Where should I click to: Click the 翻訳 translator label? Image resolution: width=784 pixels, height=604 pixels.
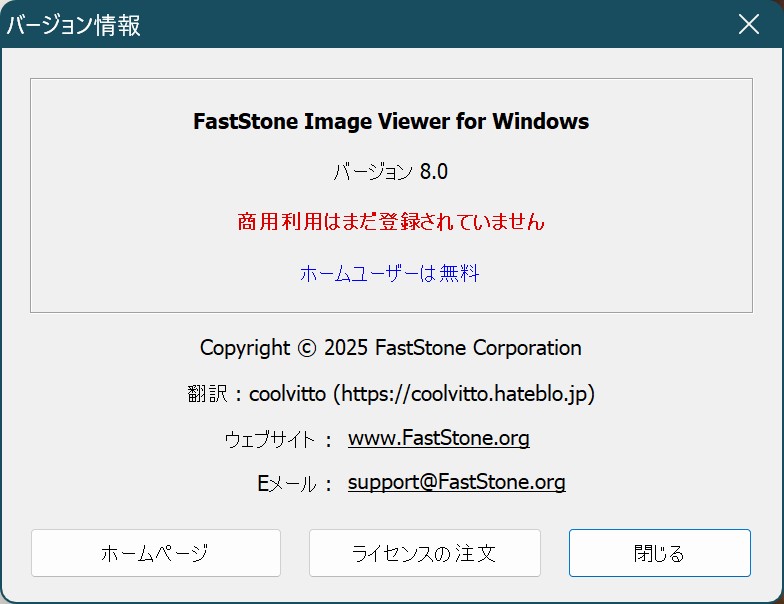click(208, 394)
